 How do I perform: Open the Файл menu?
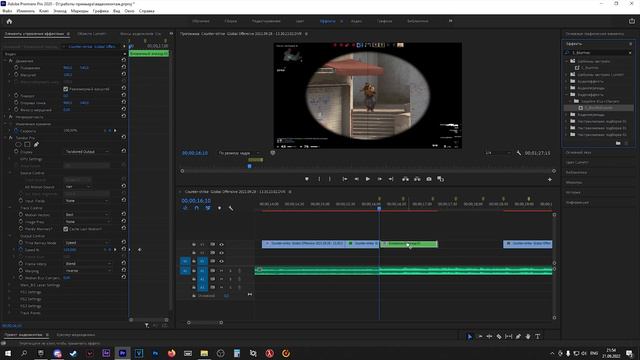point(7,11)
